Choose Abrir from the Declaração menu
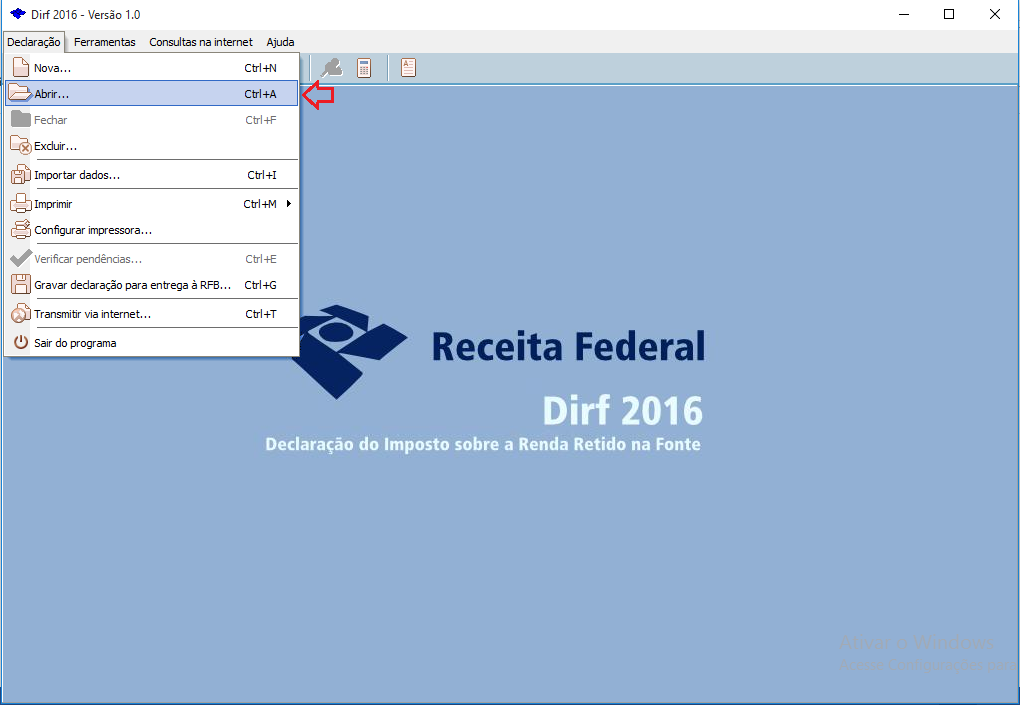This screenshot has height=705, width=1020. (151, 94)
